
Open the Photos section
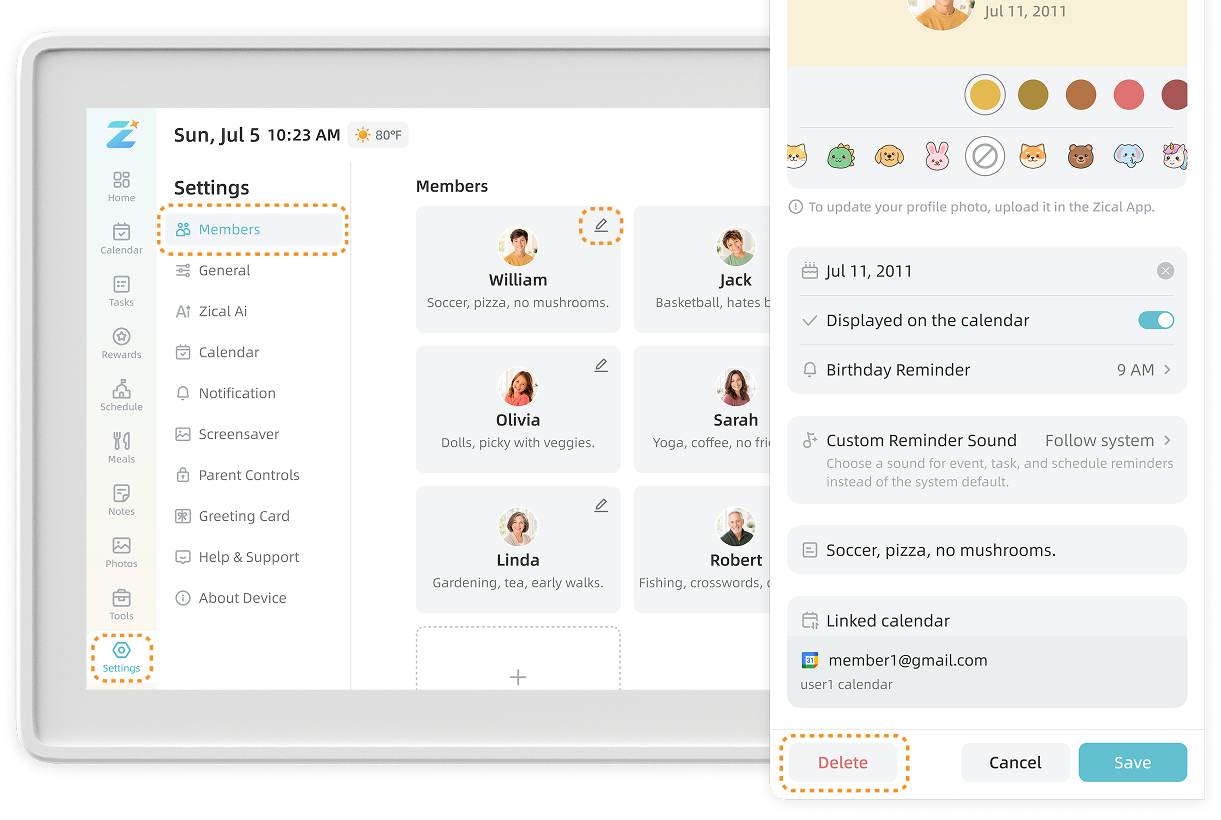click(x=121, y=551)
